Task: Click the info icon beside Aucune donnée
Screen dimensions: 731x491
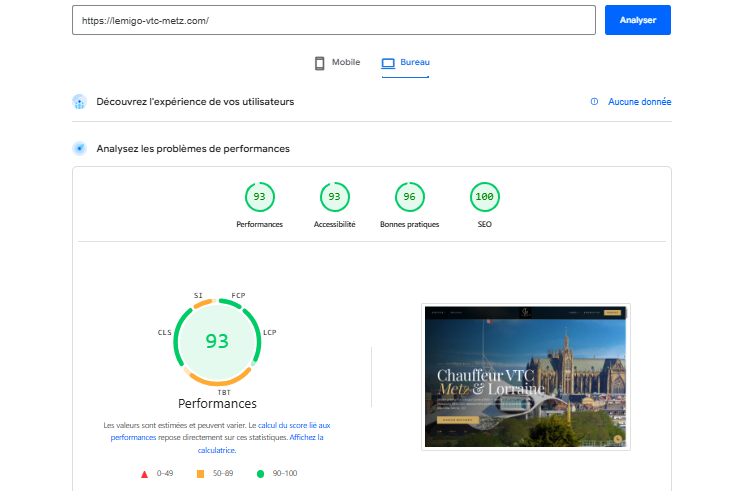Action: 594,102
